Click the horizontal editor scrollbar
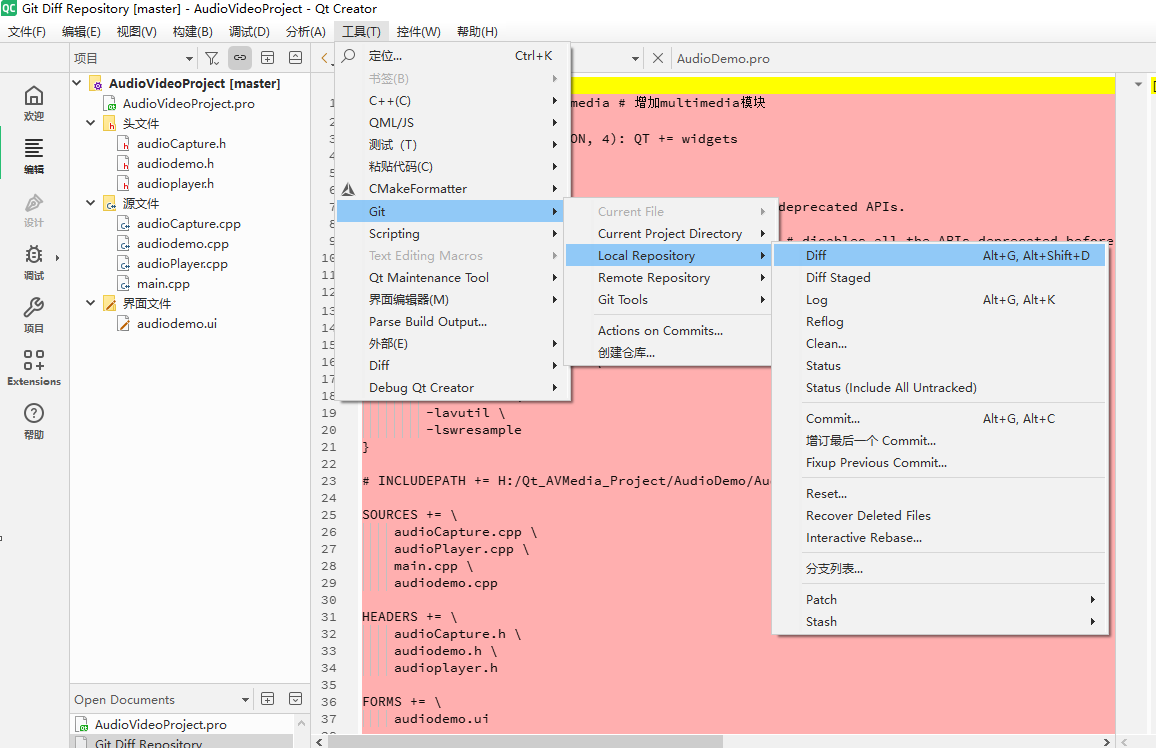 pyautogui.click(x=527, y=741)
